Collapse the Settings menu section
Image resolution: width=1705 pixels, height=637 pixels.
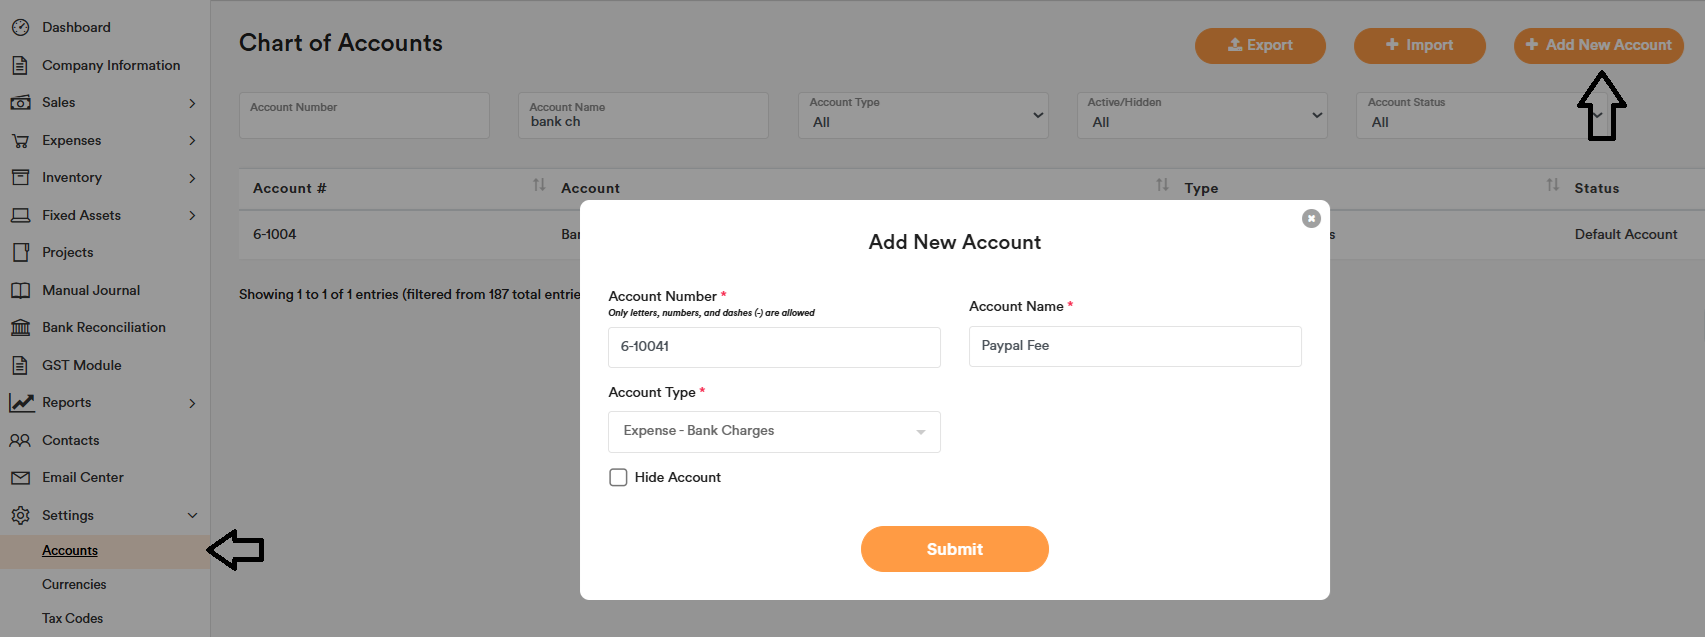(x=192, y=516)
